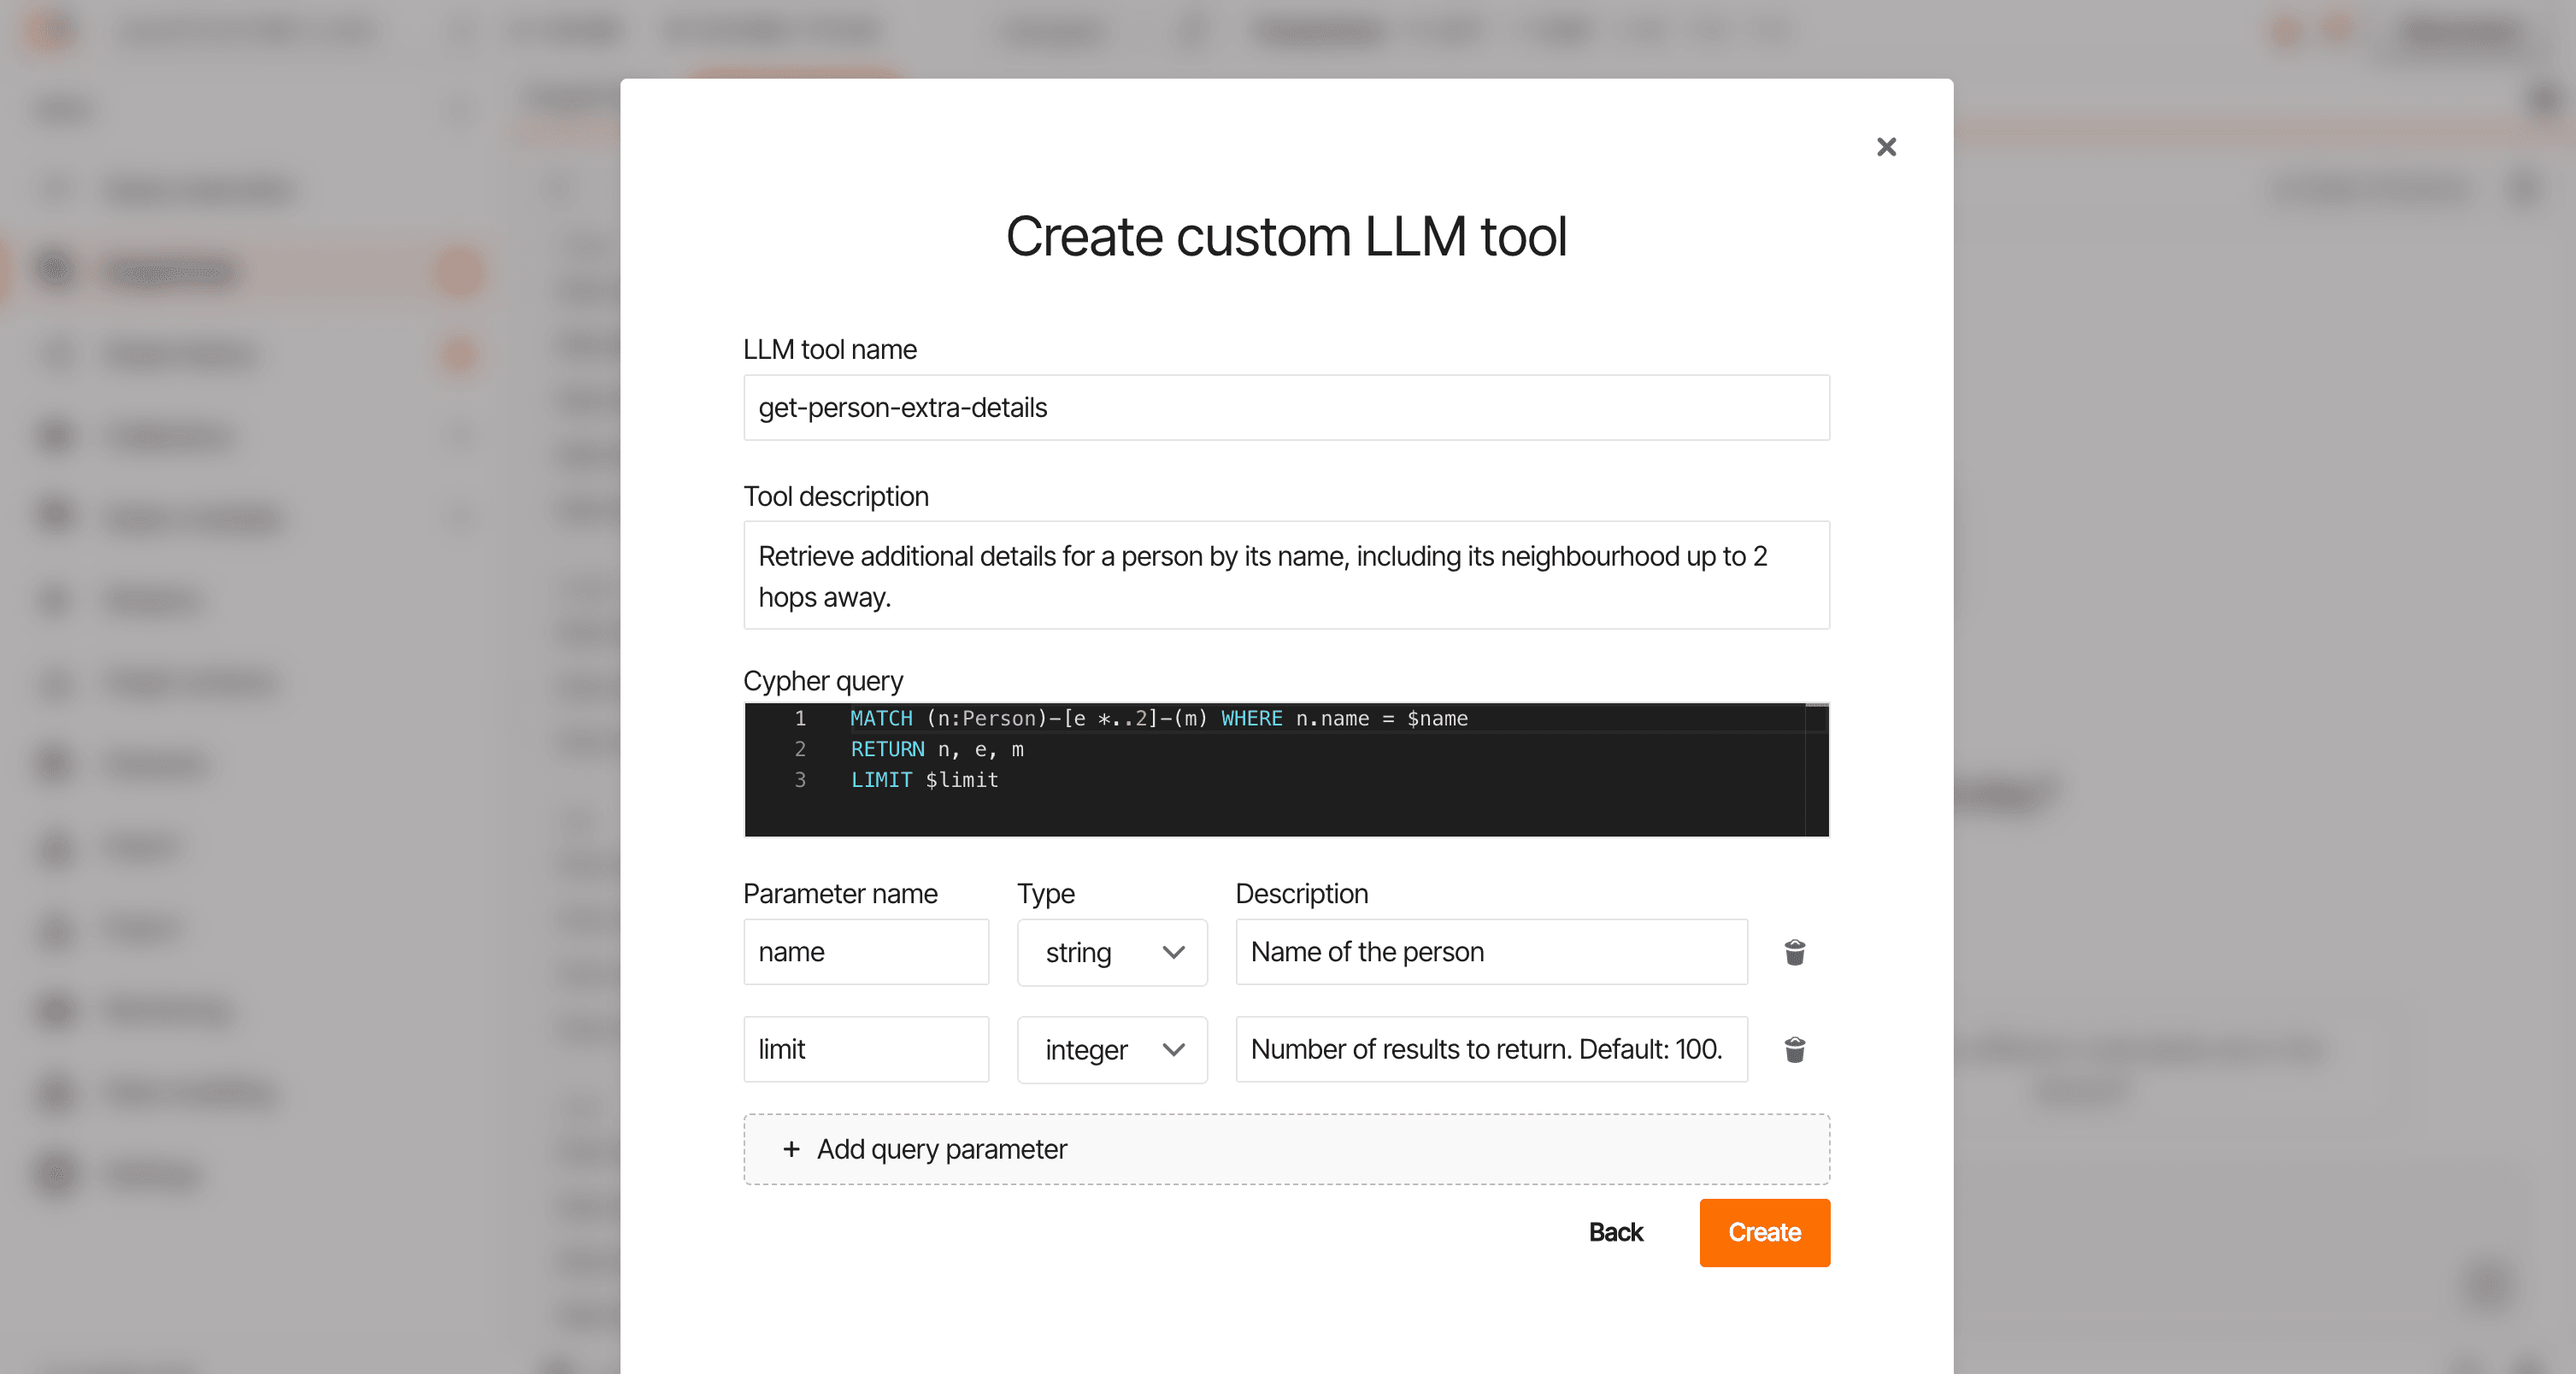Go Back from the tool form
Viewport: 2576px width, 1374px height.
(x=1615, y=1232)
